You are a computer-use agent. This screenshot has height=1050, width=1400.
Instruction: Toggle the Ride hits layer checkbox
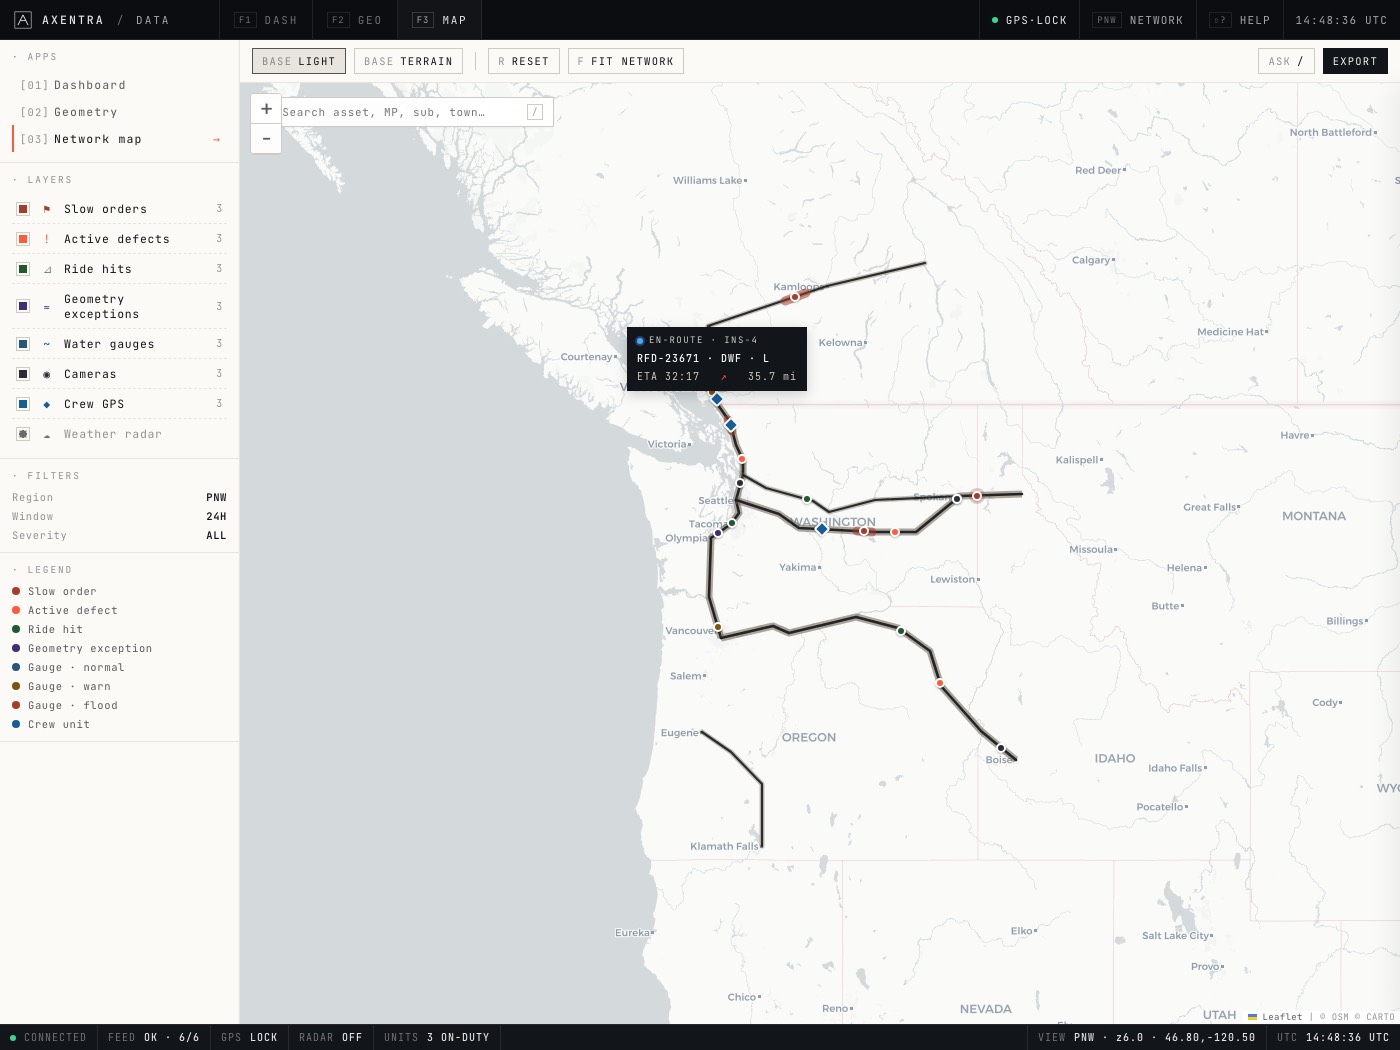coord(23,269)
